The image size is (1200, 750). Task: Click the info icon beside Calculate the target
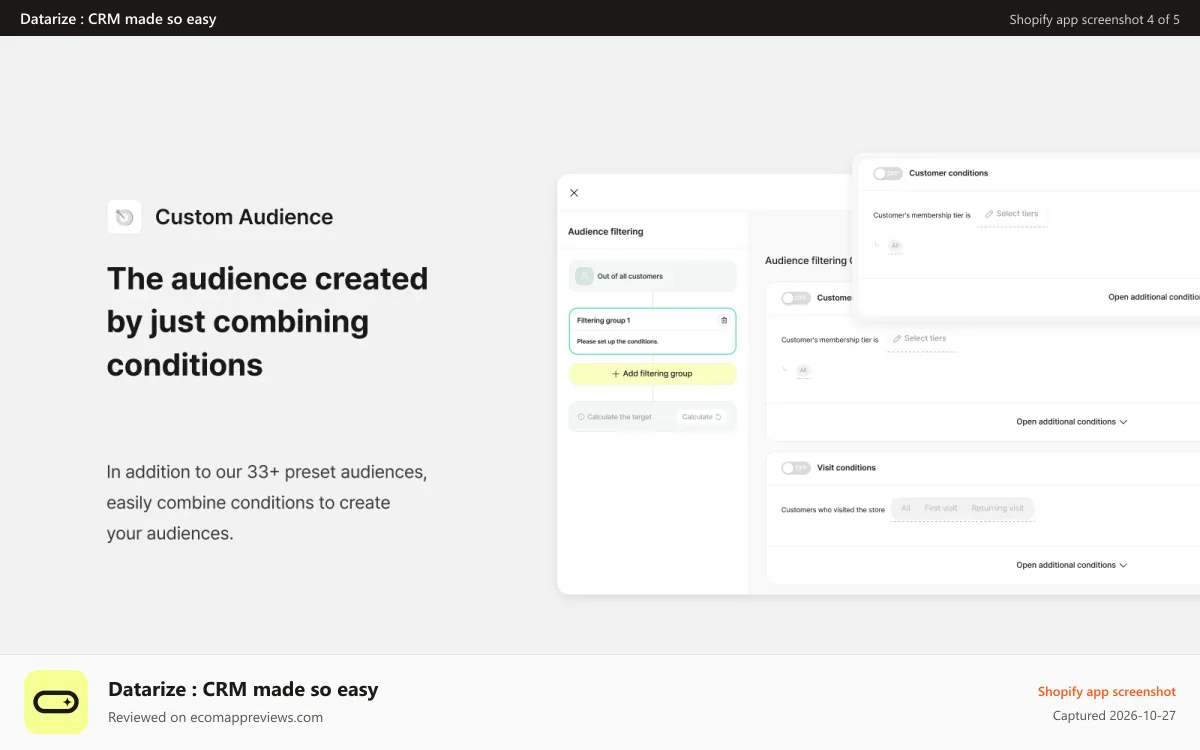pos(581,417)
